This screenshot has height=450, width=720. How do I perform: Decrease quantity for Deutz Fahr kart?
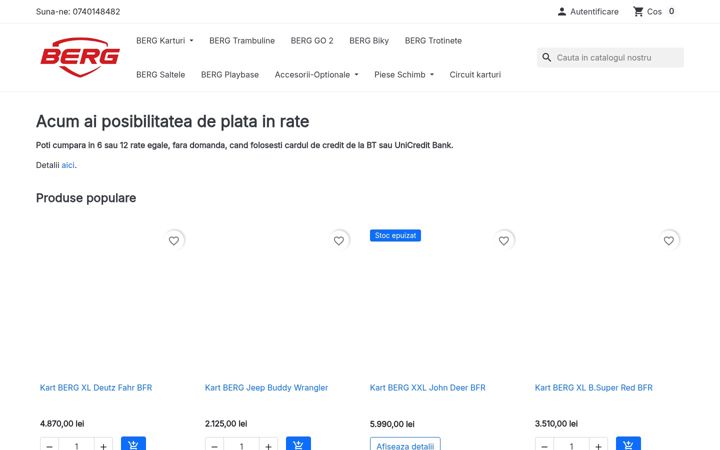point(50,444)
